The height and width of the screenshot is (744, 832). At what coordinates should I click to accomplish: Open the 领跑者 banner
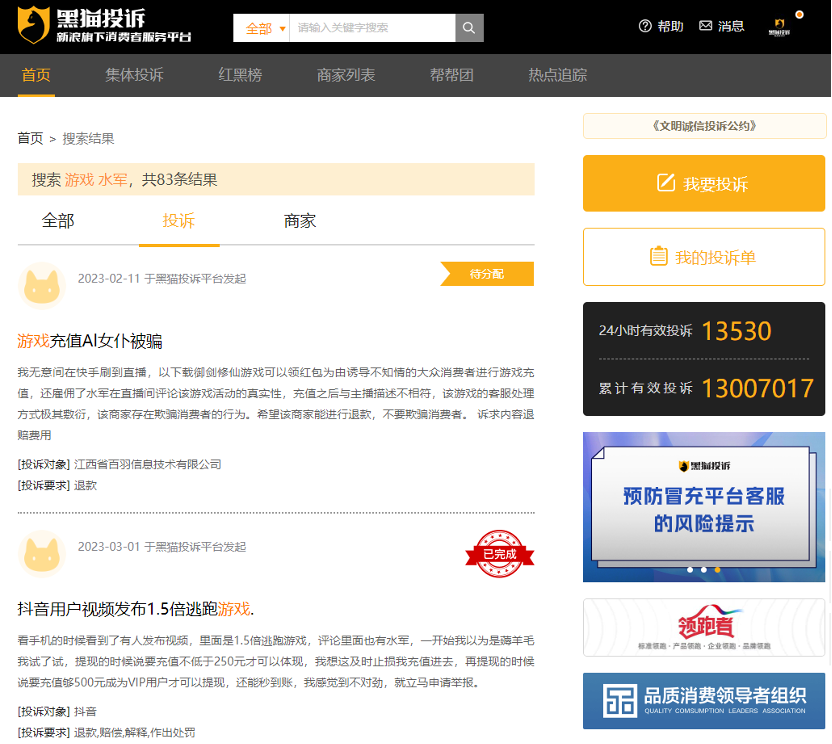click(704, 627)
